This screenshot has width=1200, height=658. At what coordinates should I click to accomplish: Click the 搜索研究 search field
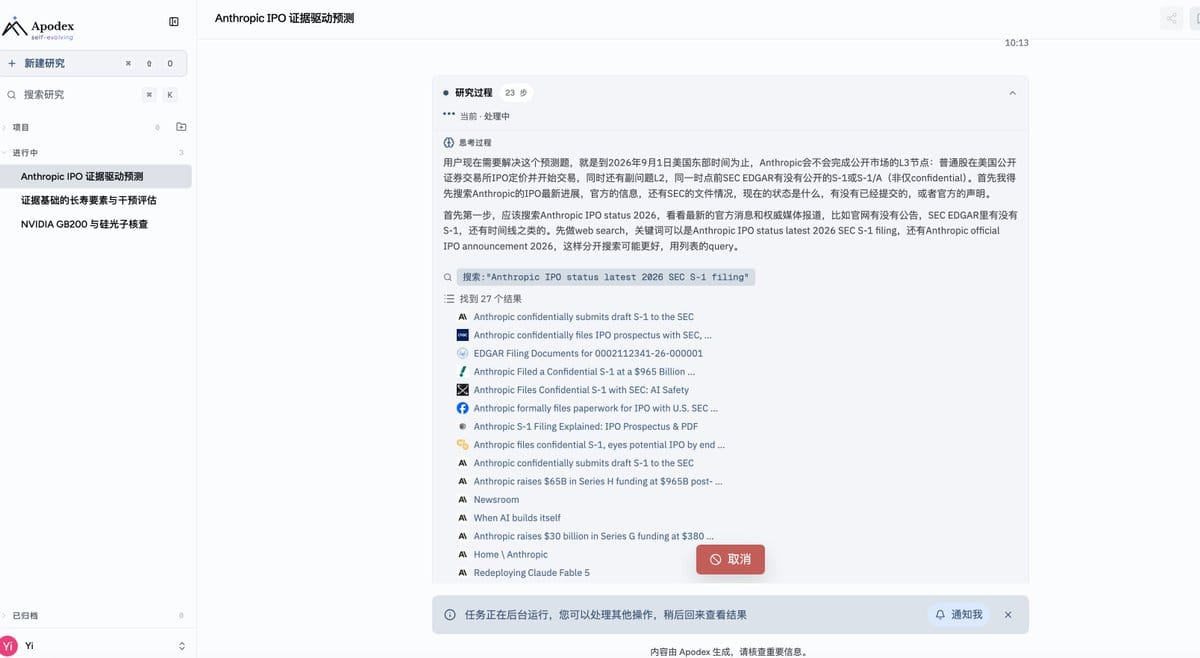tap(93, 95)
